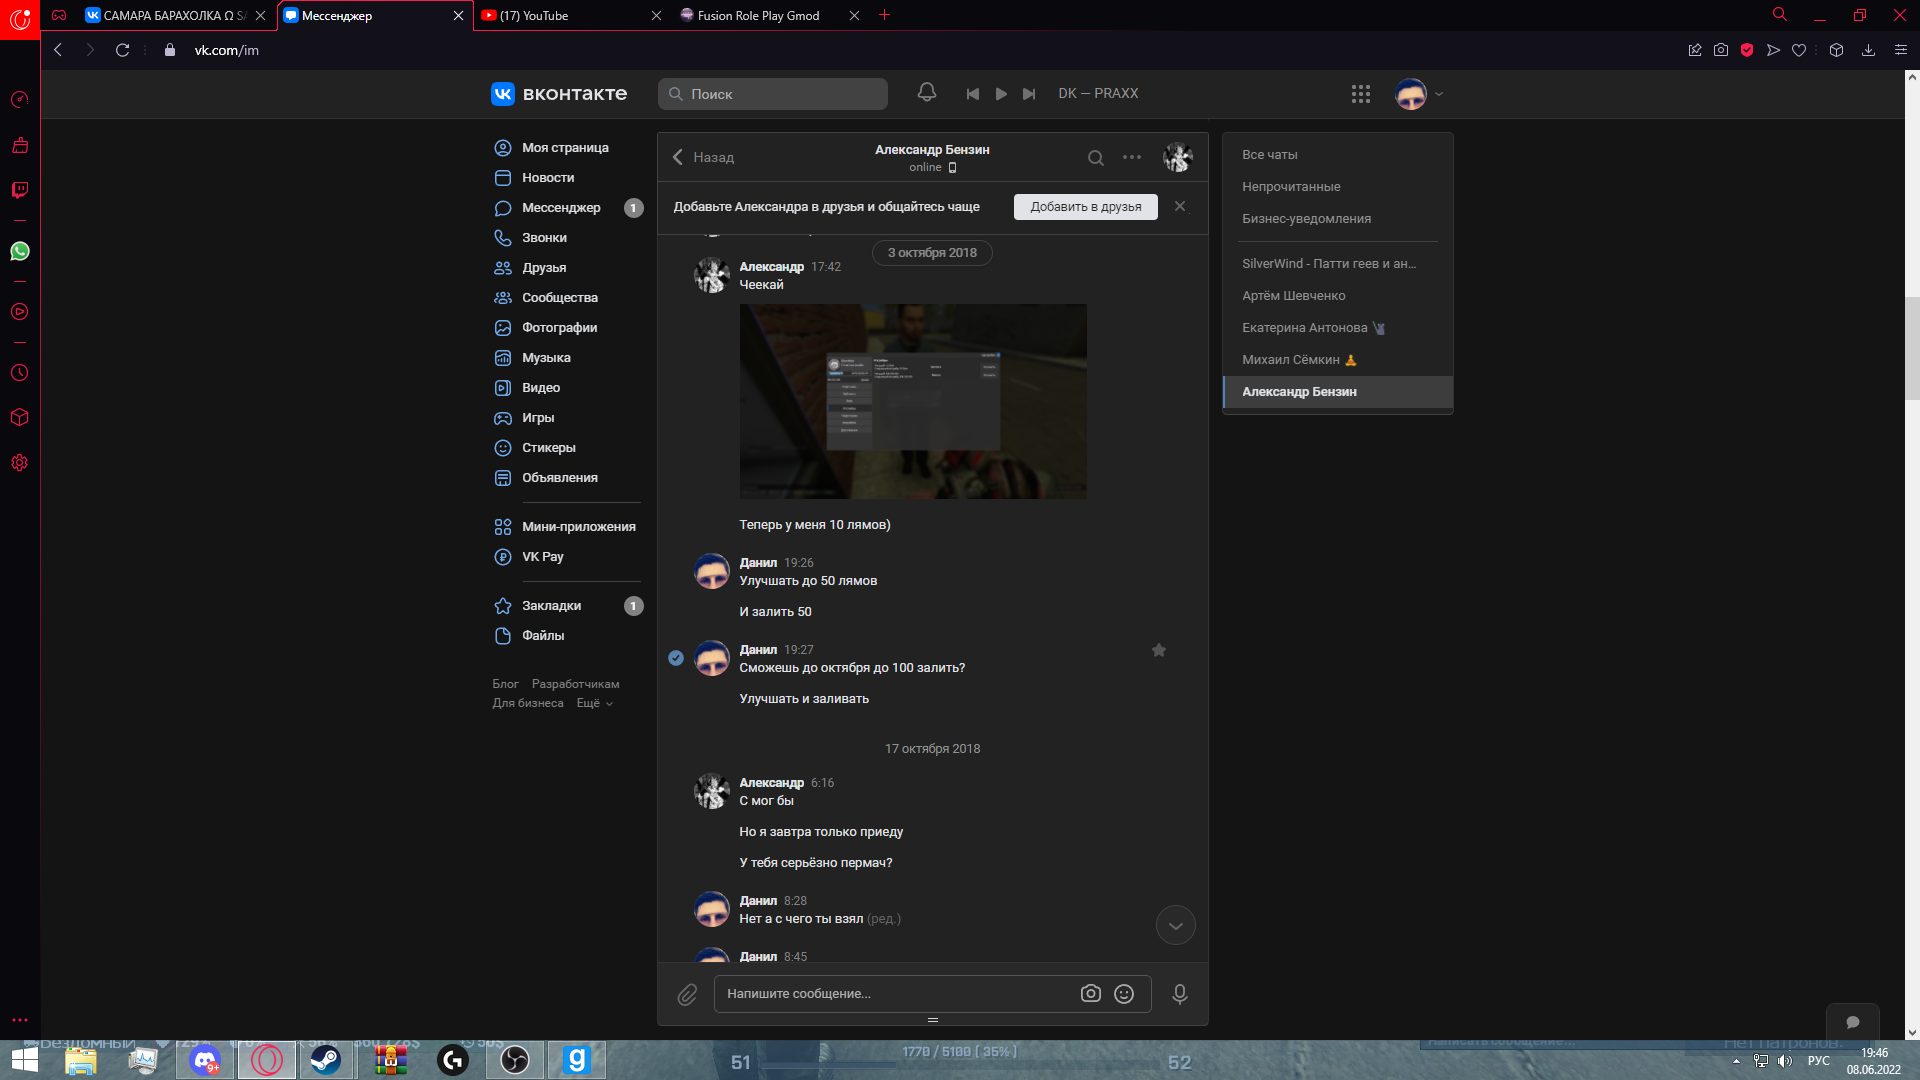Open the shared game screenshot image
The image size is (1920, 1080).
[x=912, y=401]
